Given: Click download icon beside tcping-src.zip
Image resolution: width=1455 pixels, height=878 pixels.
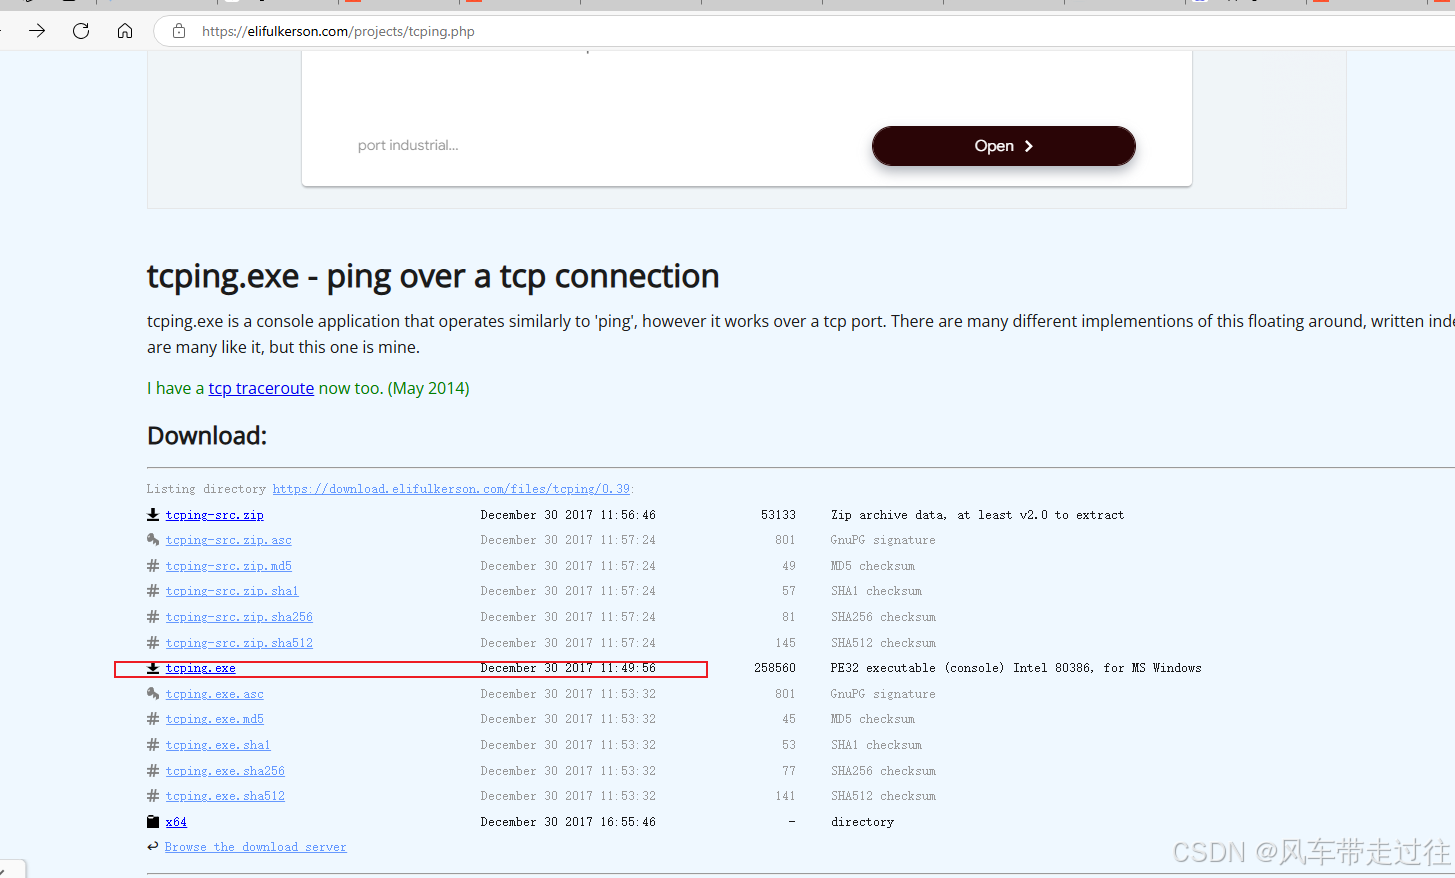Looking at the screenshot, I should [x=153, y=515].
